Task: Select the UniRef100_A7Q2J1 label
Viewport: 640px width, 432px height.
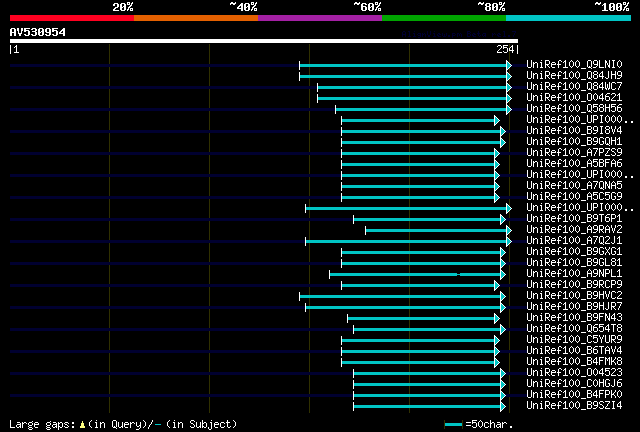Action: pos(574,241)
